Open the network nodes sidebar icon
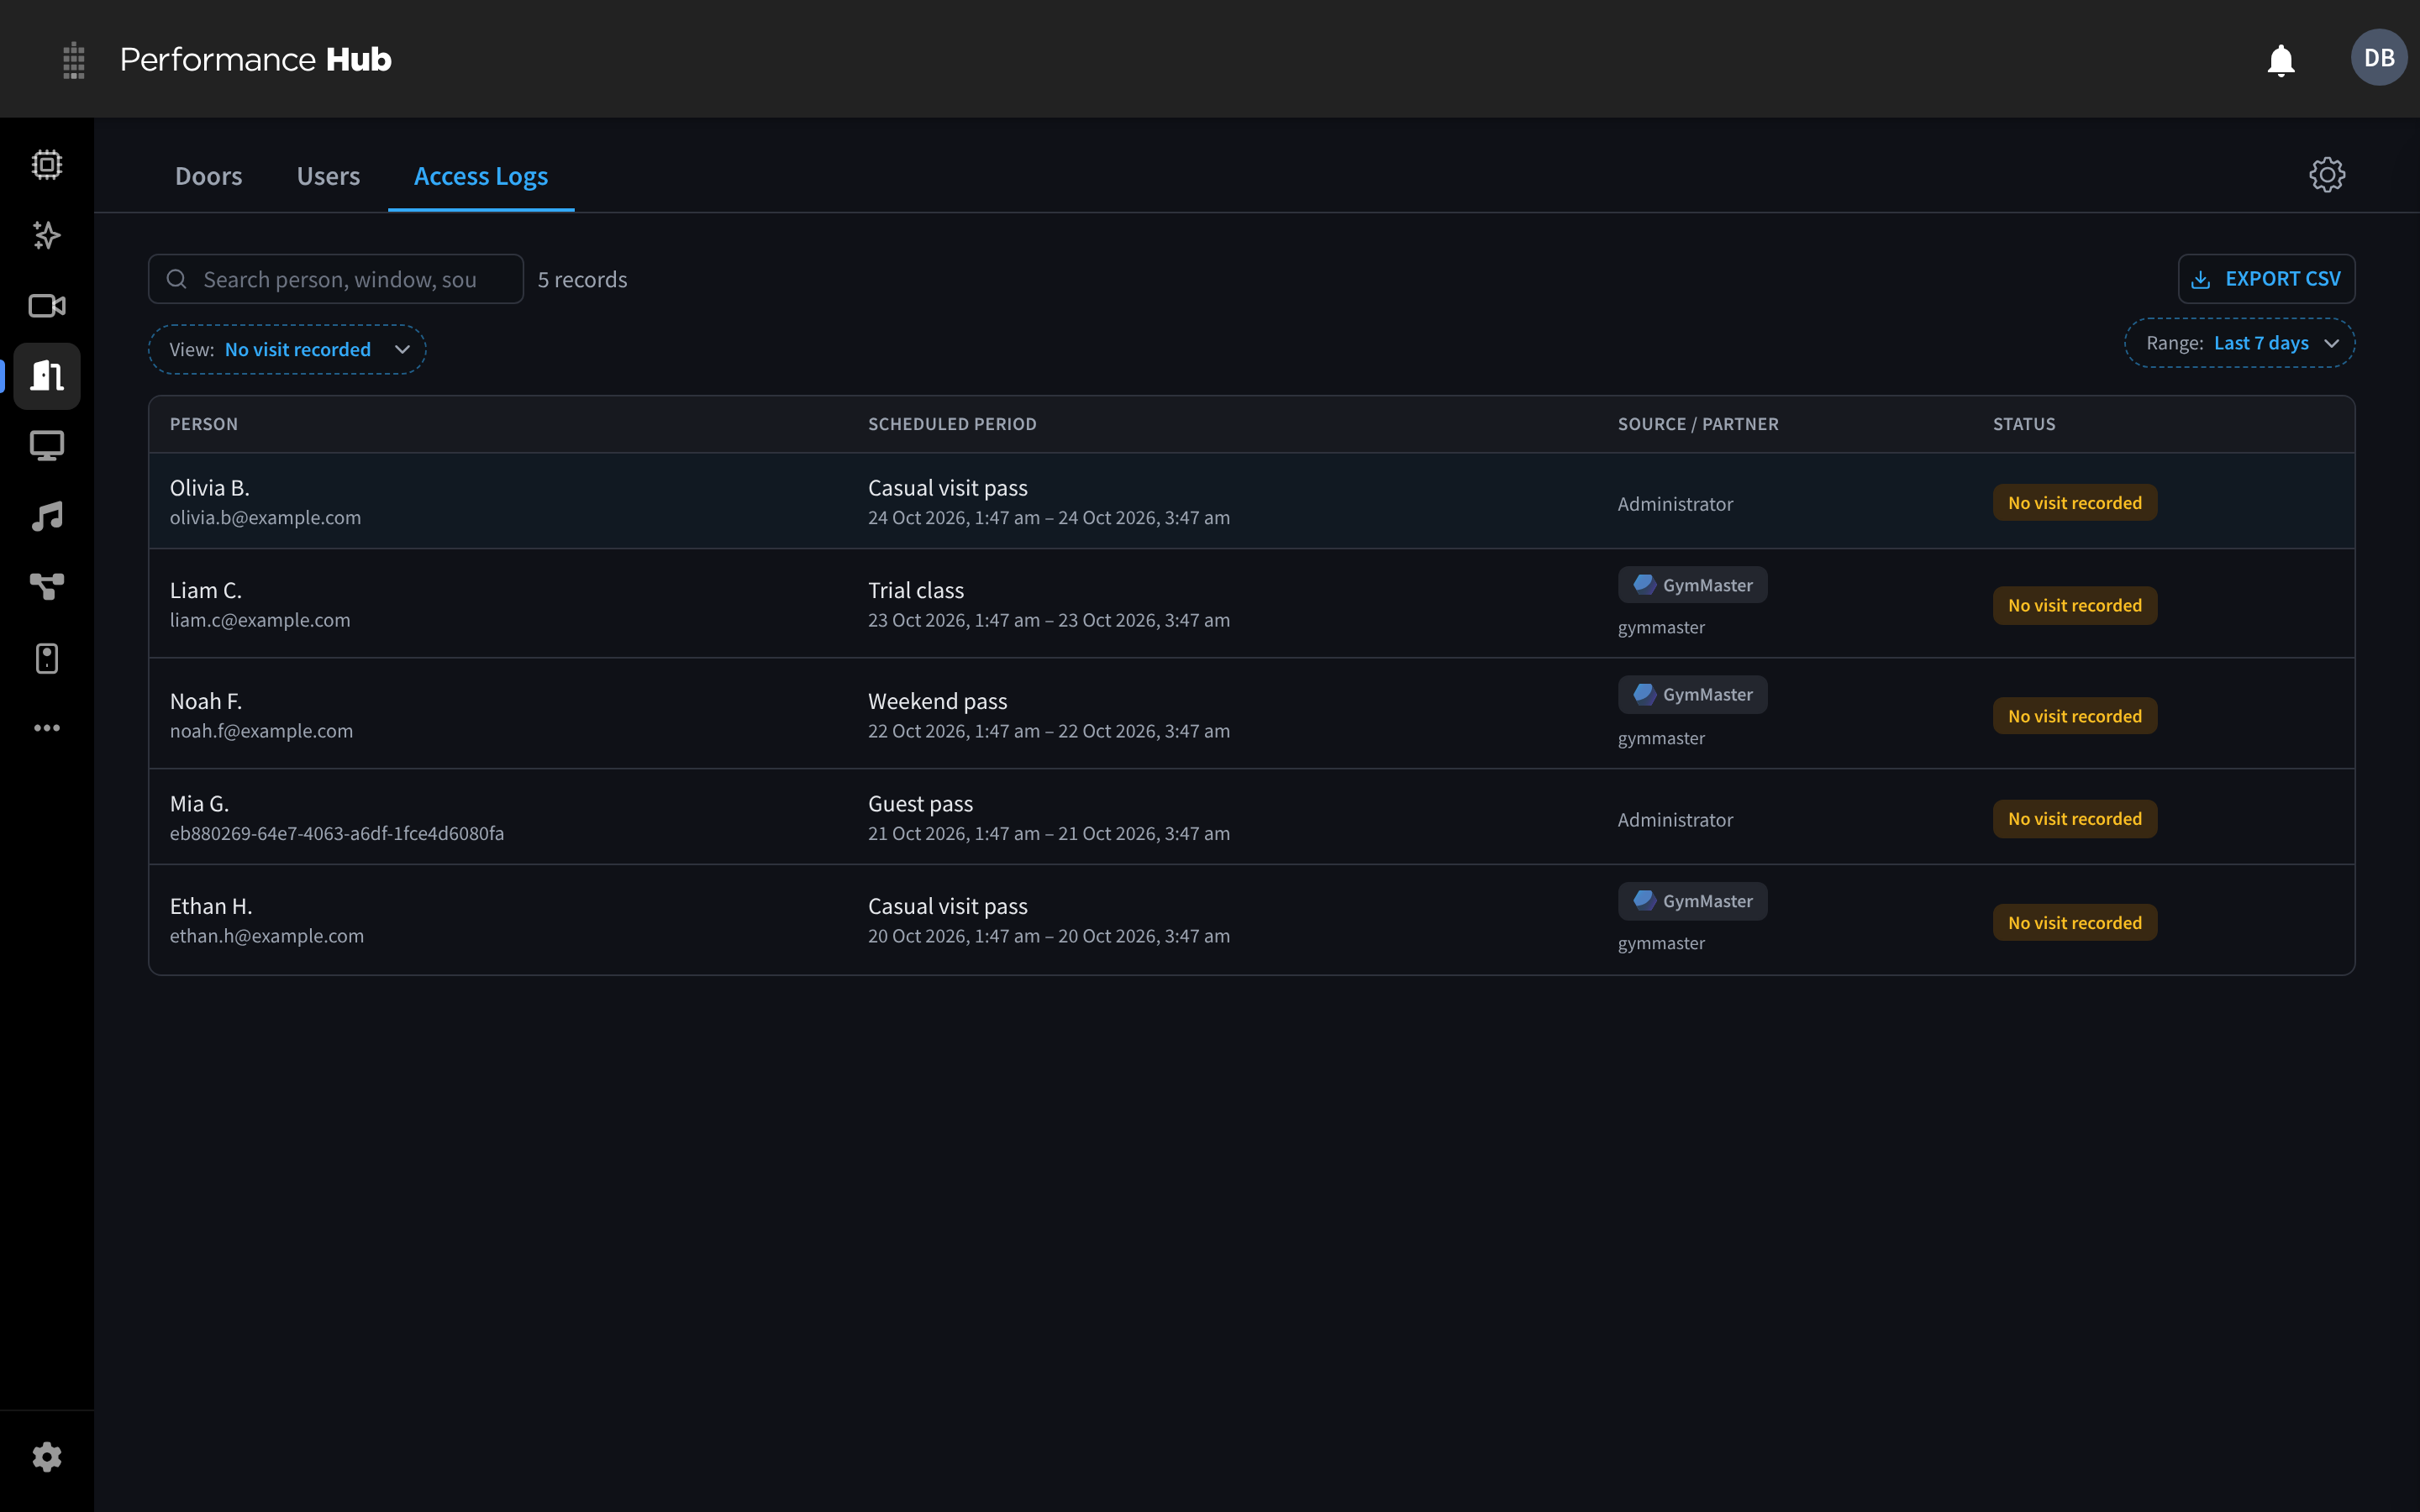2420x1512 pixels. (47, 587)
